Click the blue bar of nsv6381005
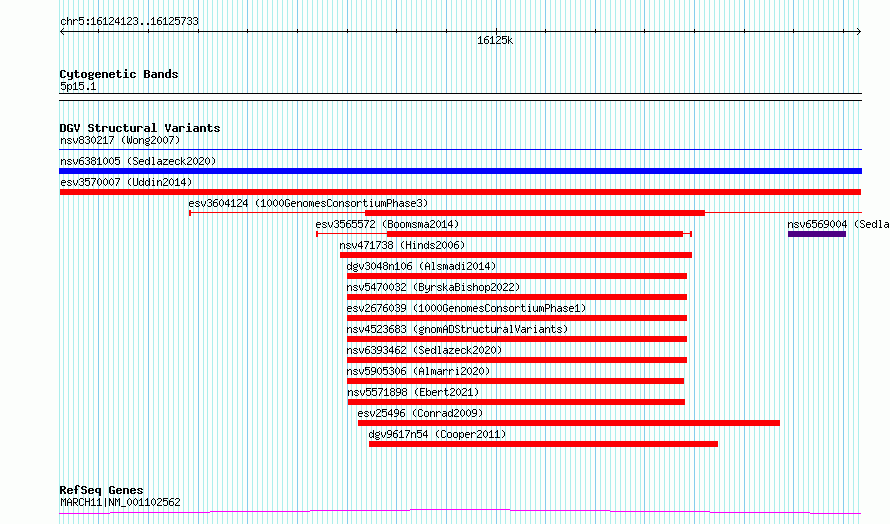The width and height of the screenshot is (890, 524). 460,171
